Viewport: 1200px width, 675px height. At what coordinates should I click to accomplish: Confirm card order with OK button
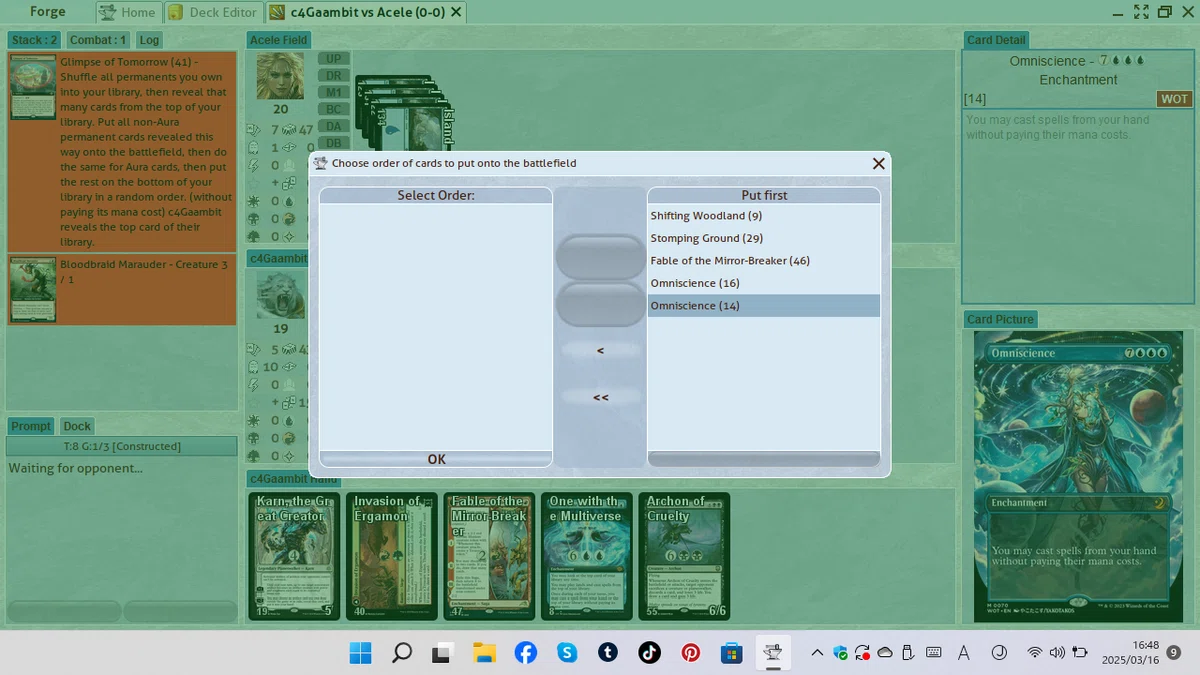(x=436, y=459)
